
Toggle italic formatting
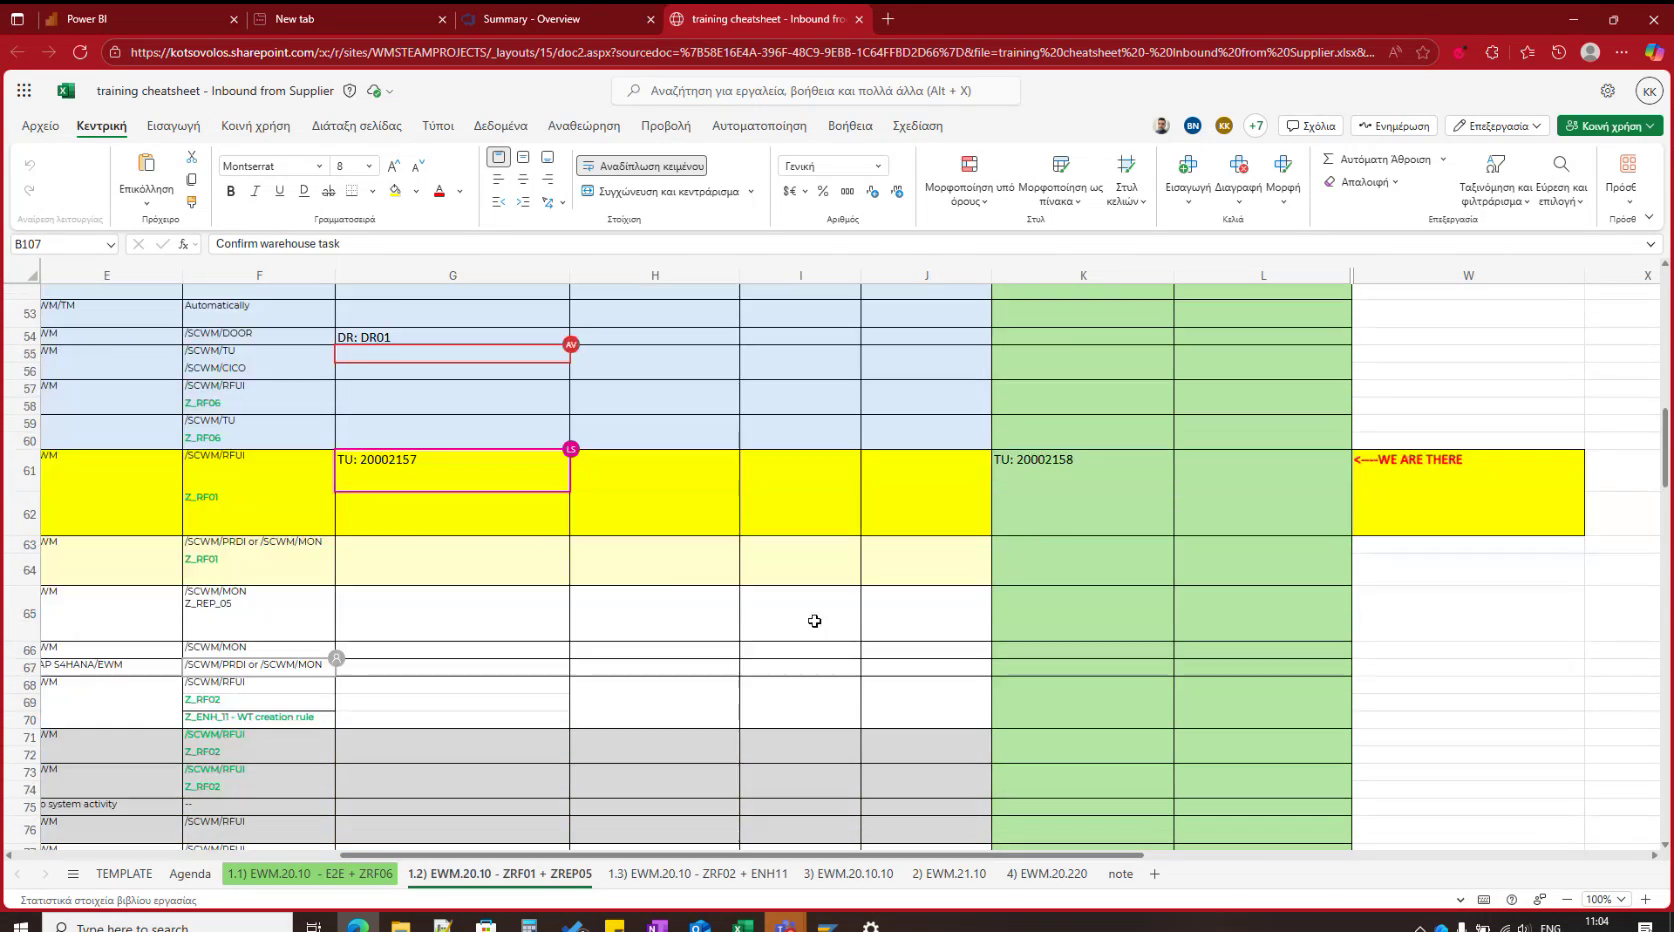click(x=255, y=190)
